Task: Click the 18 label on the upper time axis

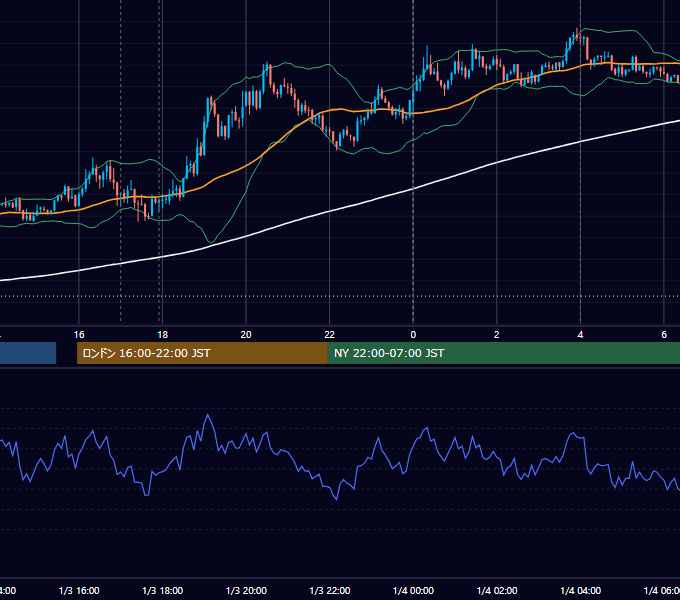Action: (x=162, y=335)
